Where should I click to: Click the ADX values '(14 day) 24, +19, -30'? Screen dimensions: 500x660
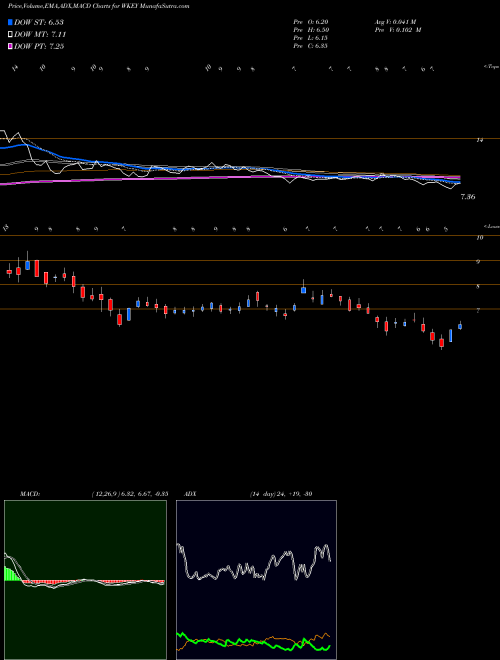281,494
